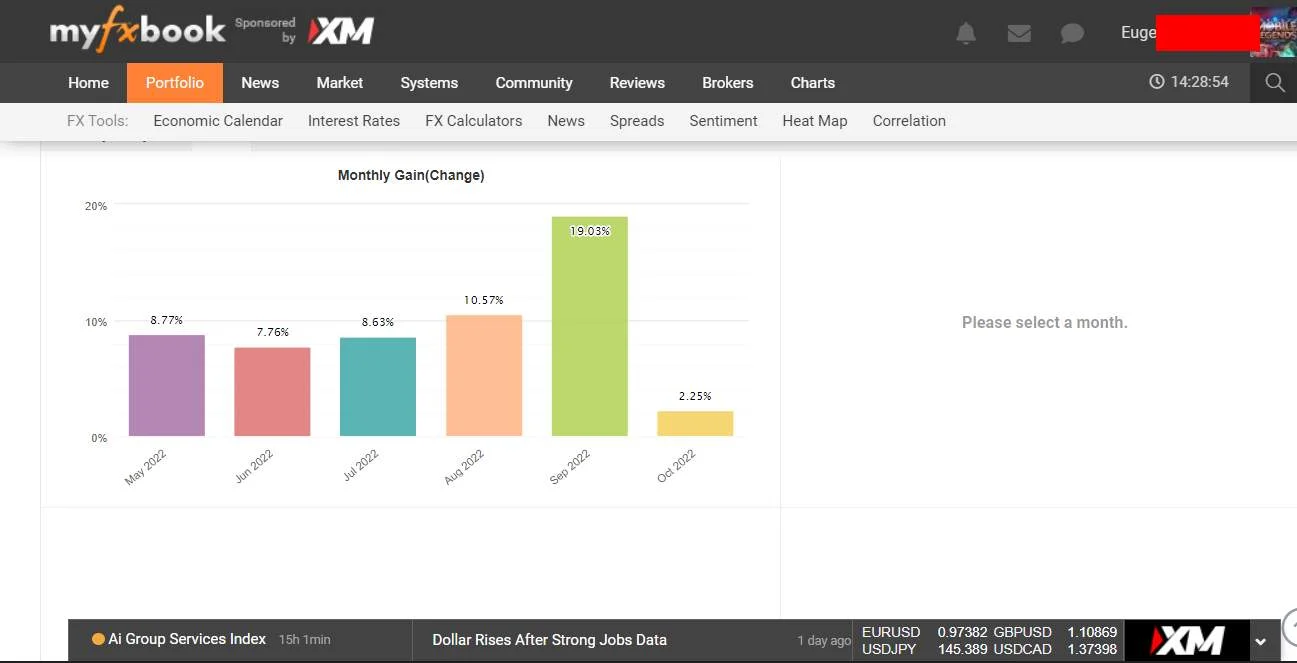Click the clock icon beside 14:28:54
Screen dimensions: 1297x663
[1157, 82]
